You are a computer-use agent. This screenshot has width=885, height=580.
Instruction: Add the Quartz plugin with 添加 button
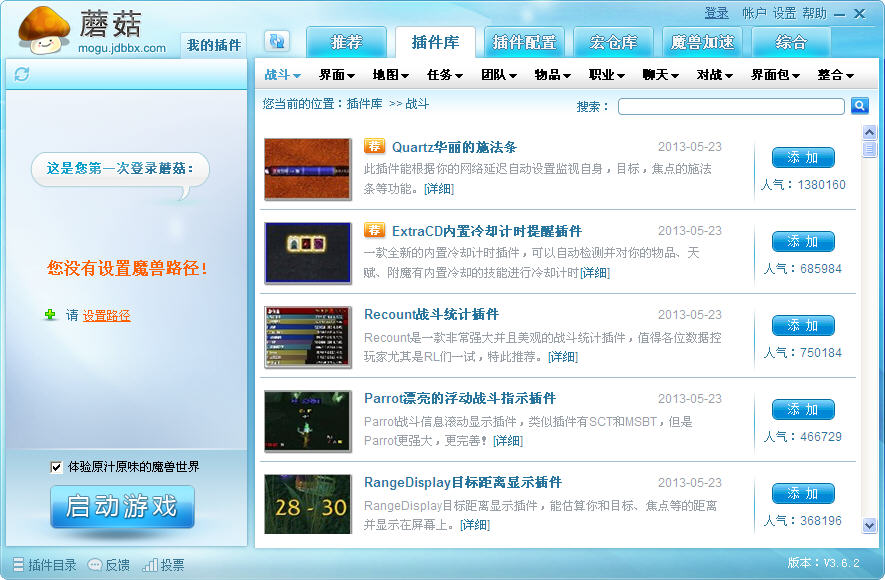[x=802, y=157]
